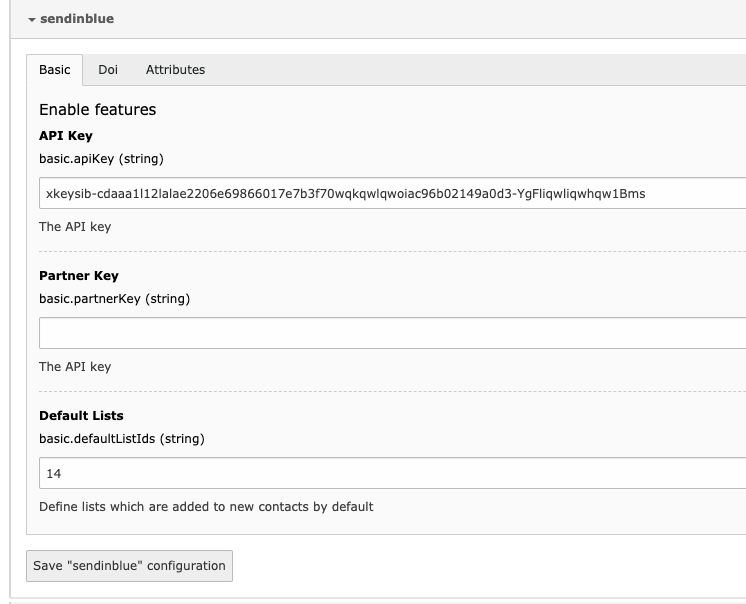The image size is (746, 604).
Task: Click the bold 'API Key' label
Action: [x=66, y=136]
